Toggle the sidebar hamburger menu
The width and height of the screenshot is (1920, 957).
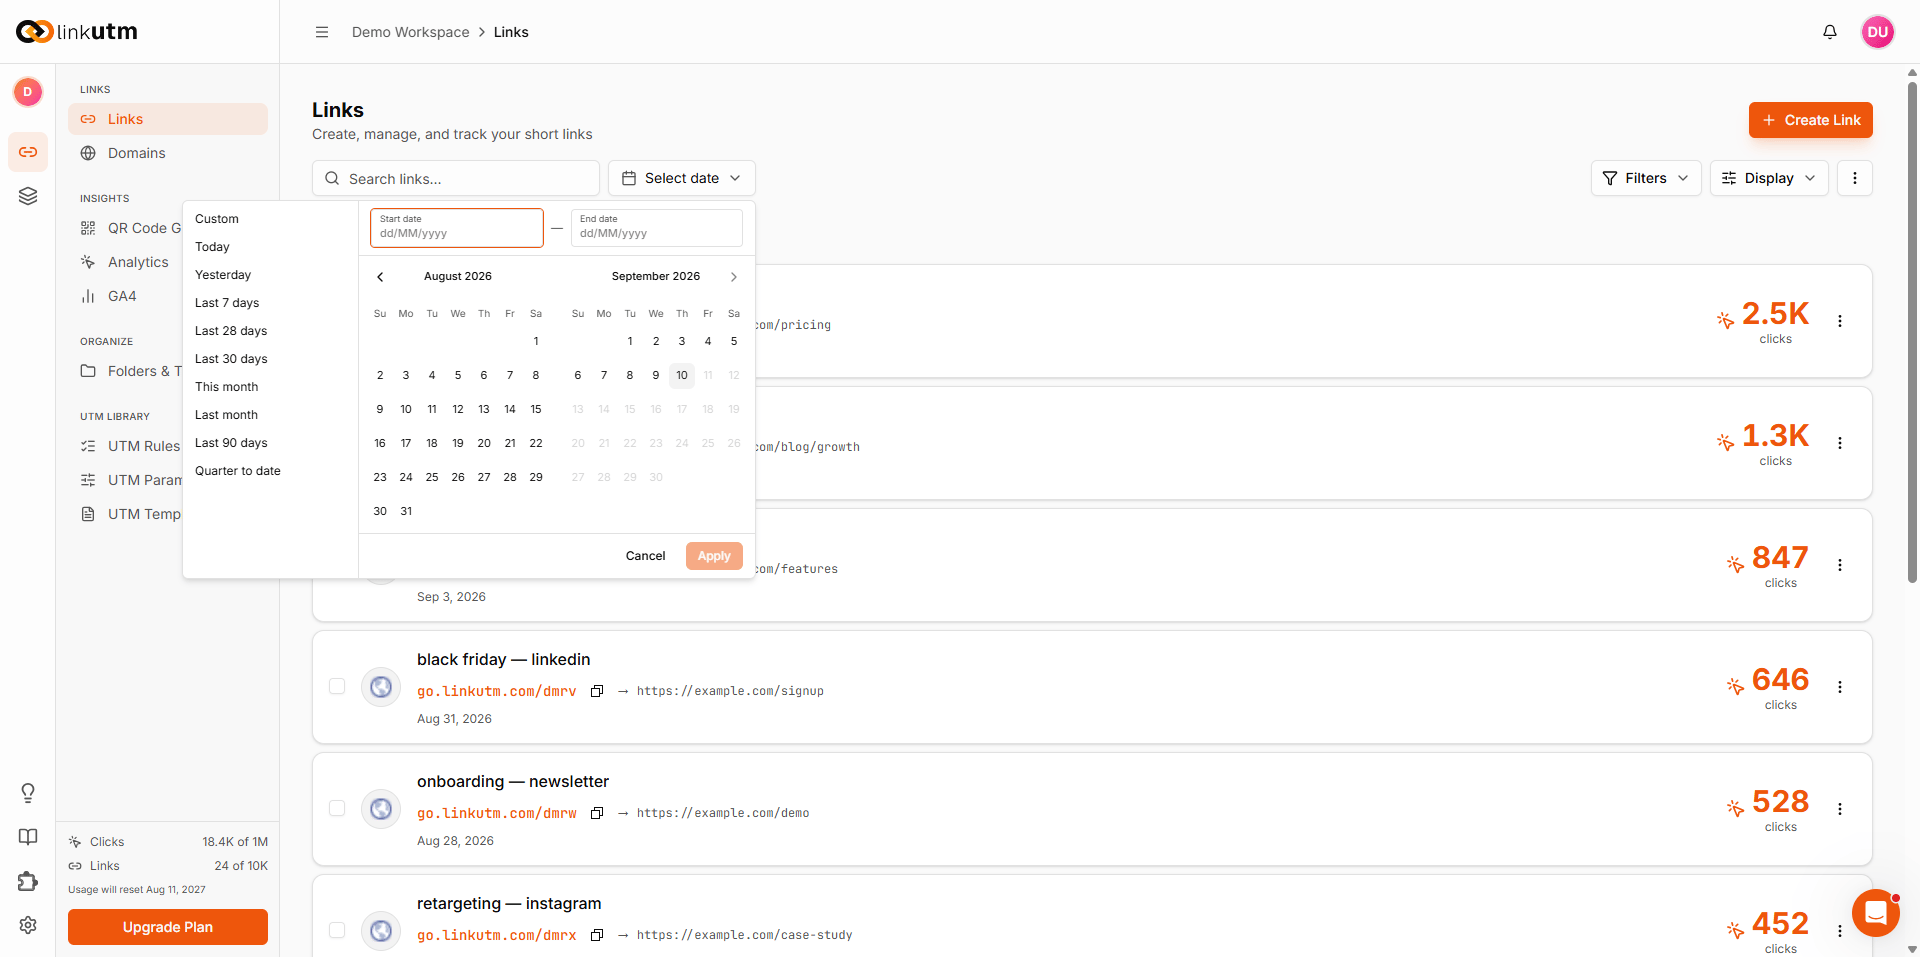click(x=322, y=32)
